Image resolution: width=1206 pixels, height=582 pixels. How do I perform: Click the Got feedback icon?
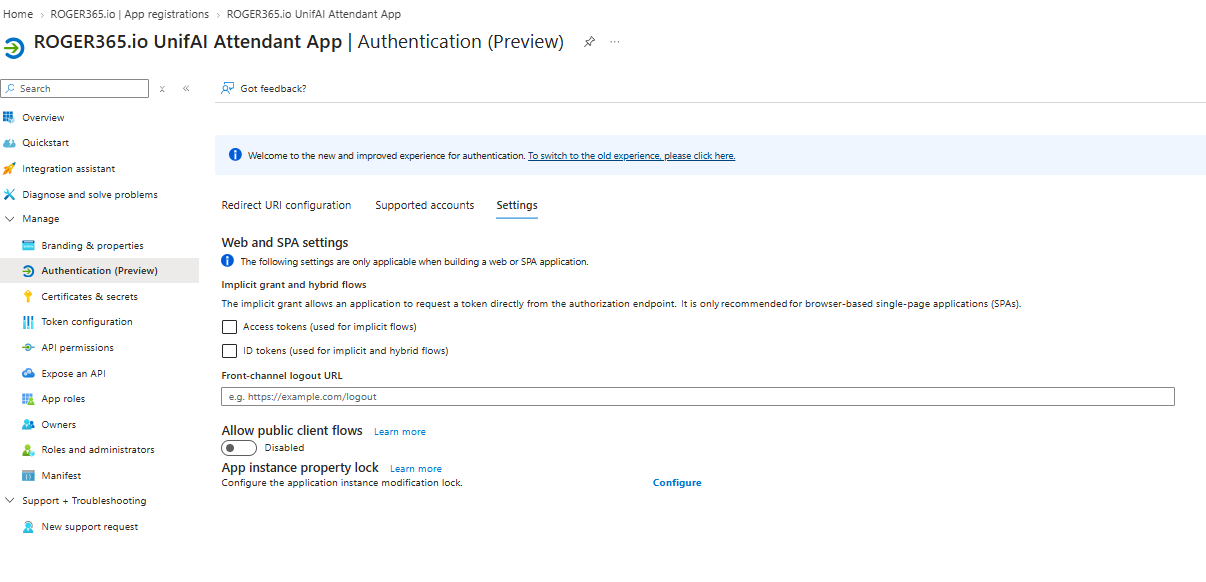pyautogui.click(x=228, y=88)
